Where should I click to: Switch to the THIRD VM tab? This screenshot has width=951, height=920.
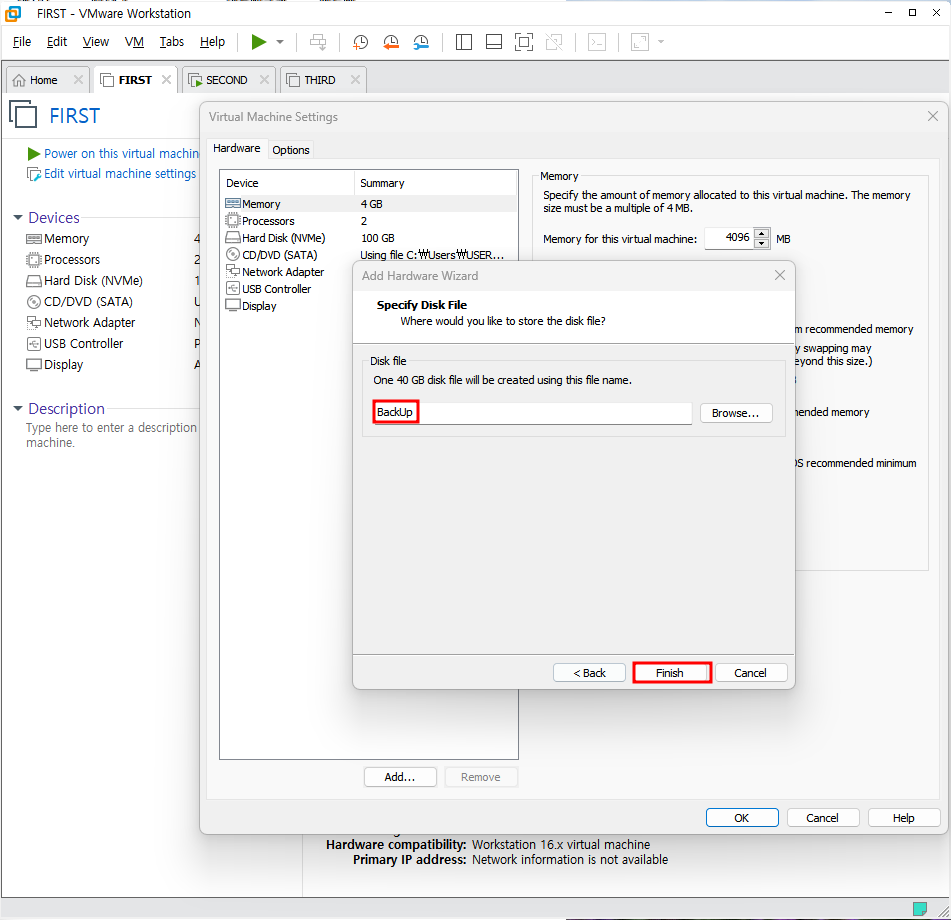(320, 80)
